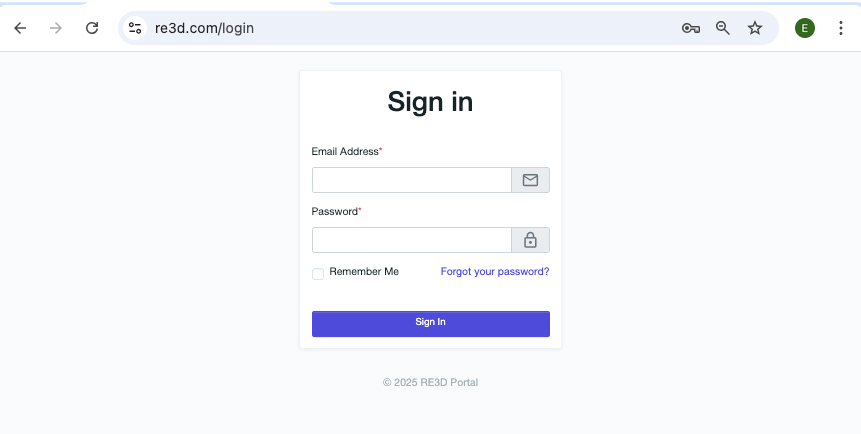
Task: Open the saved passwords key icon
Action: pos(690,28)
